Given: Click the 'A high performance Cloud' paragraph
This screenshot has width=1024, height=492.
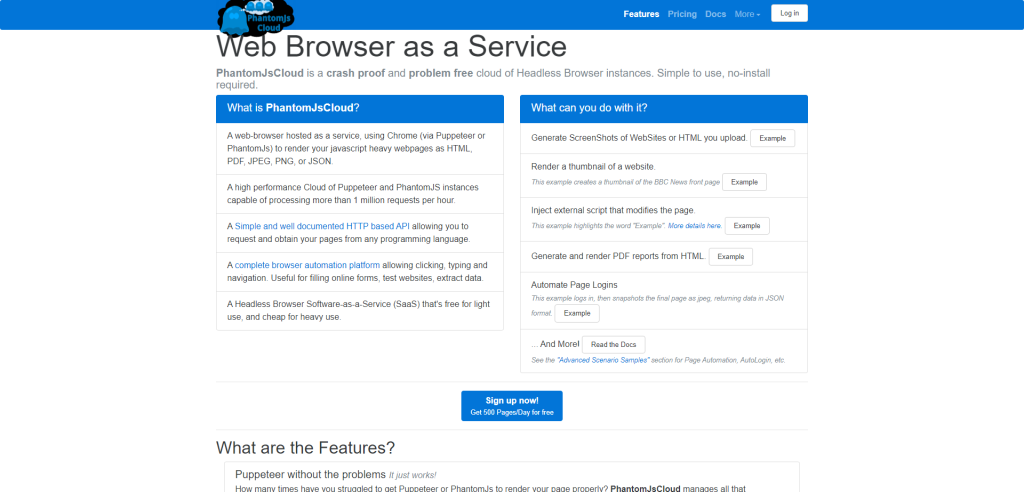Looking at the screenshot, I should point(353,193).
